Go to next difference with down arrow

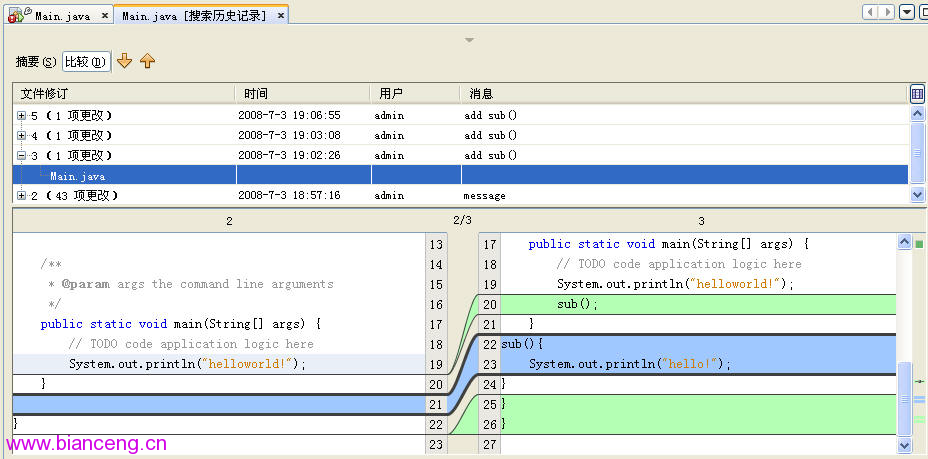pyautogui.click(x=124, y=60)
